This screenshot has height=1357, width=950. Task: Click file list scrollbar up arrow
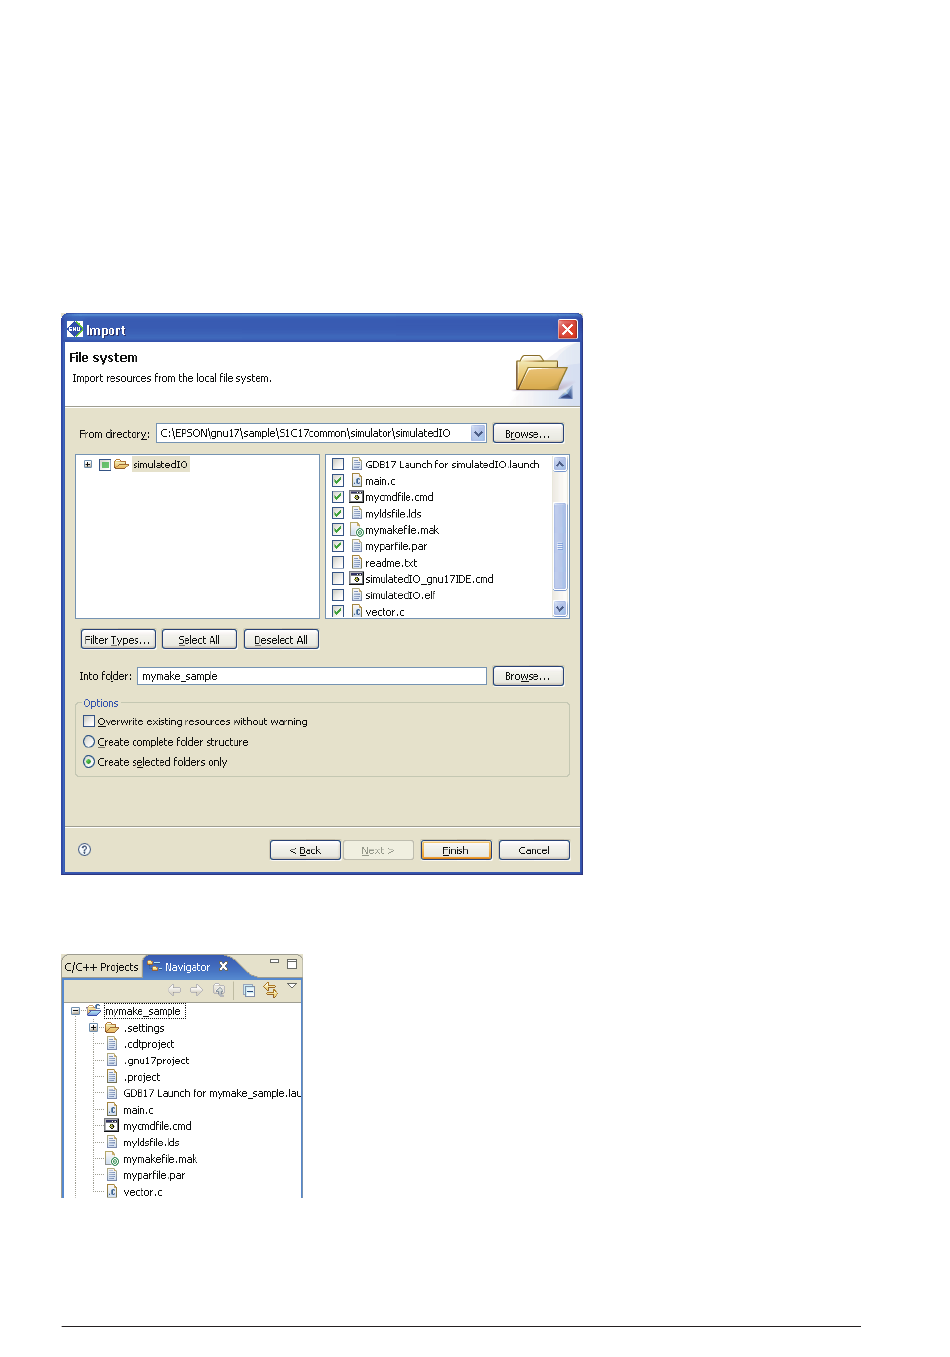tap(560, 464)
